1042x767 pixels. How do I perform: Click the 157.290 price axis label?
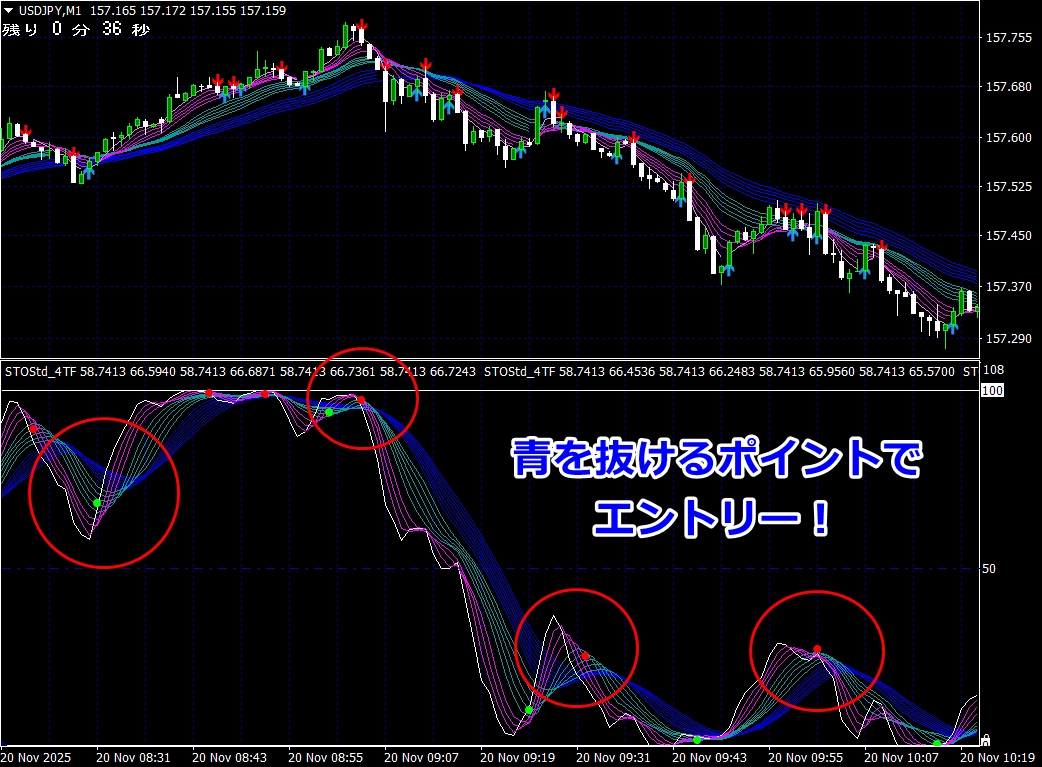click(x=1009, y=338)
